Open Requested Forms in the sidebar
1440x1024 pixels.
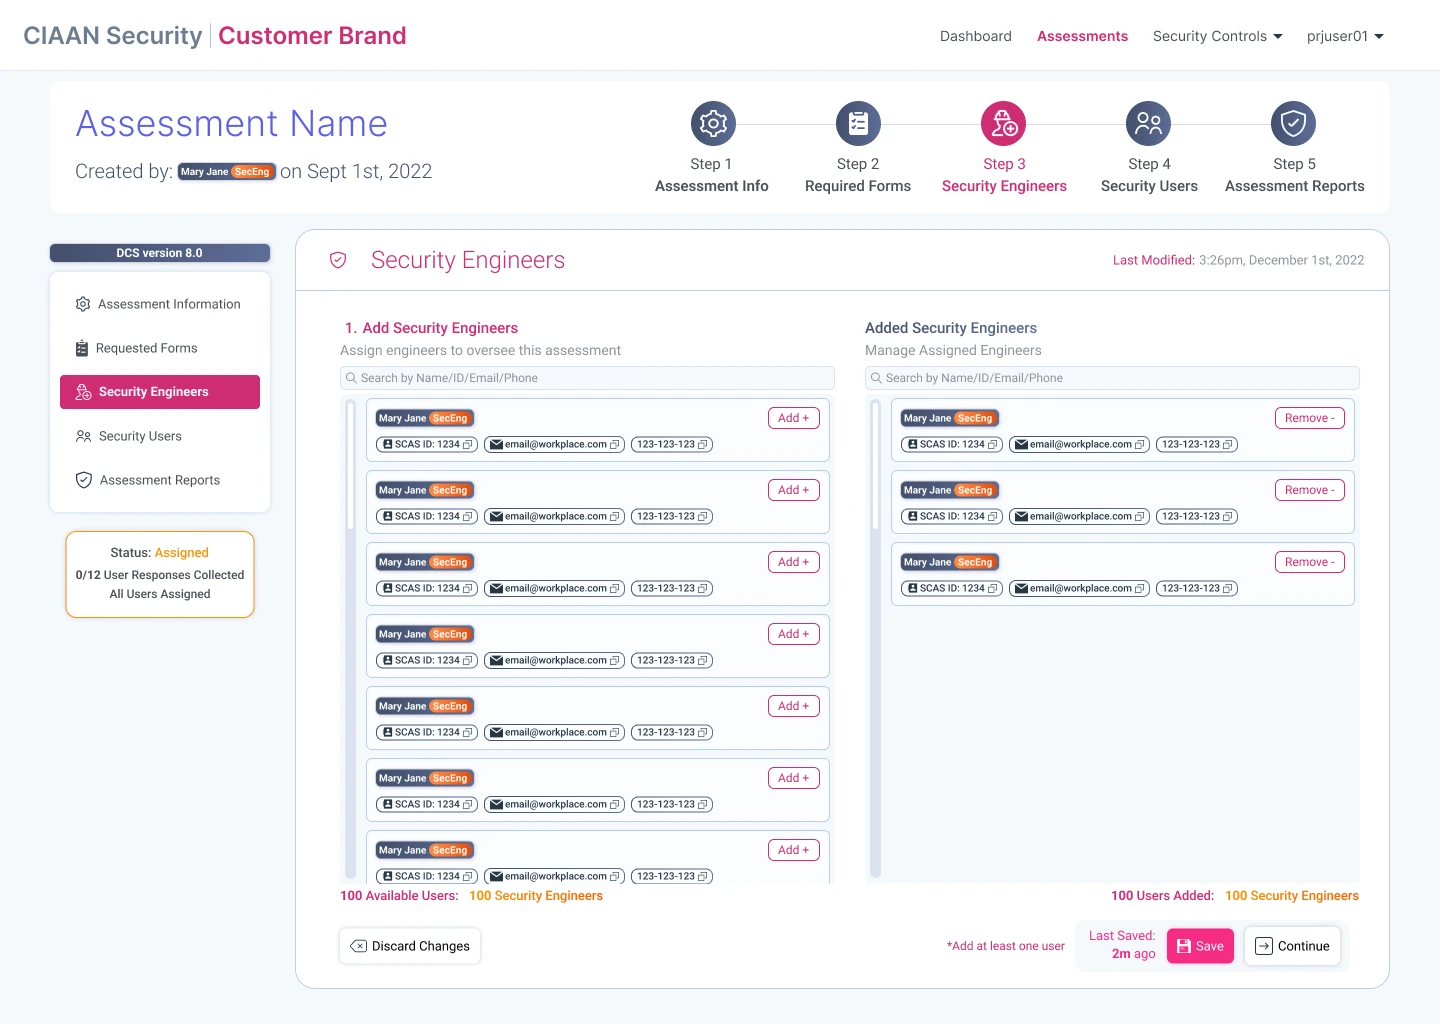(x=146, y=348)
